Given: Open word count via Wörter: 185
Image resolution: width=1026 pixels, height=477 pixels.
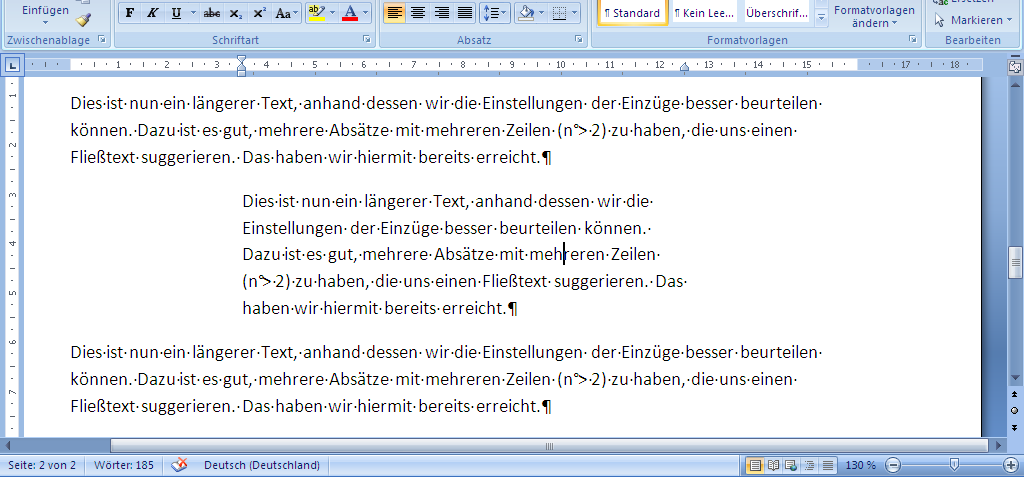Looking at the screenshot, I should click(124, 465).
